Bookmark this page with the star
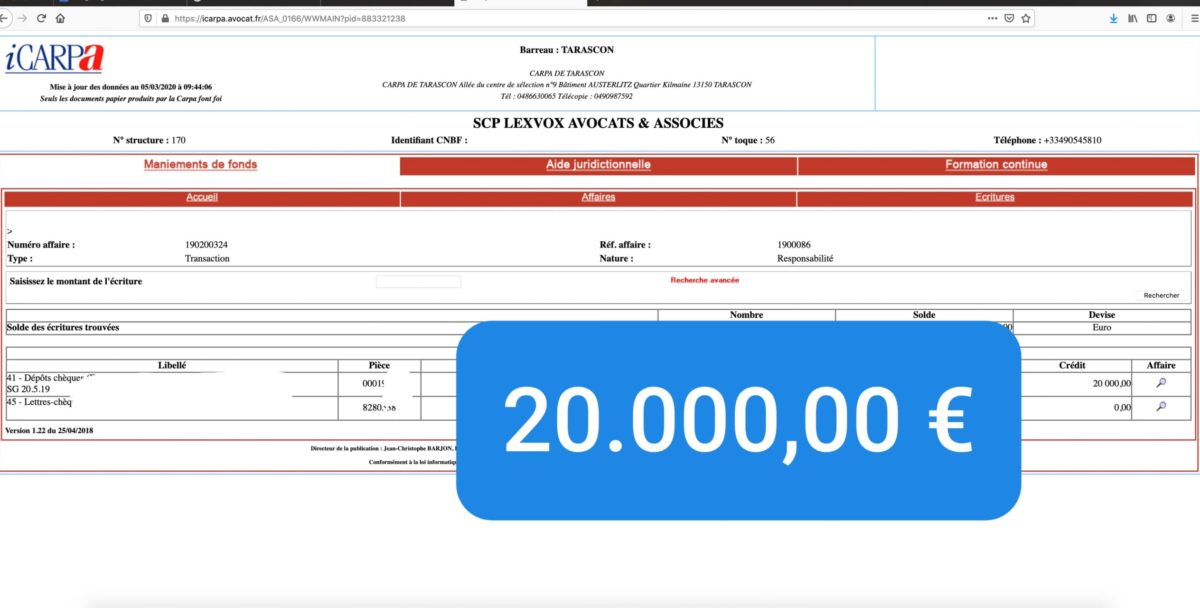 [1026, 18]
